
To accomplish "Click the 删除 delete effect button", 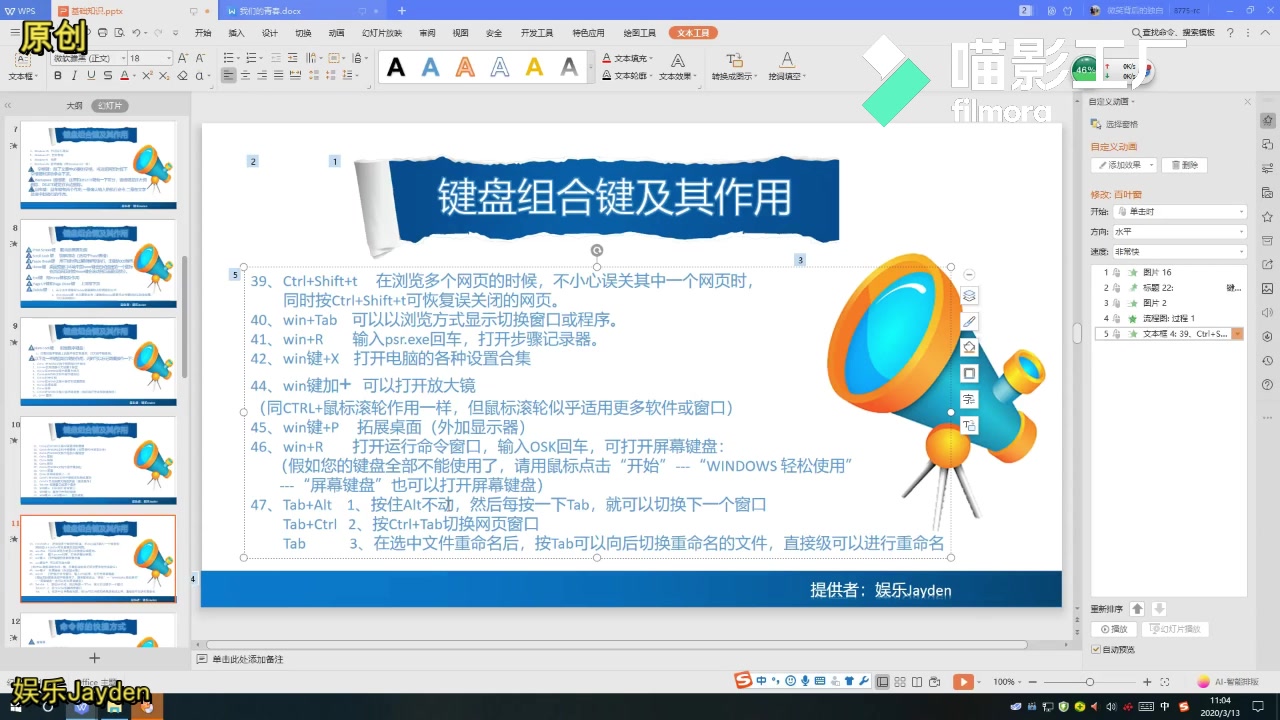I will pos(1186,164).
